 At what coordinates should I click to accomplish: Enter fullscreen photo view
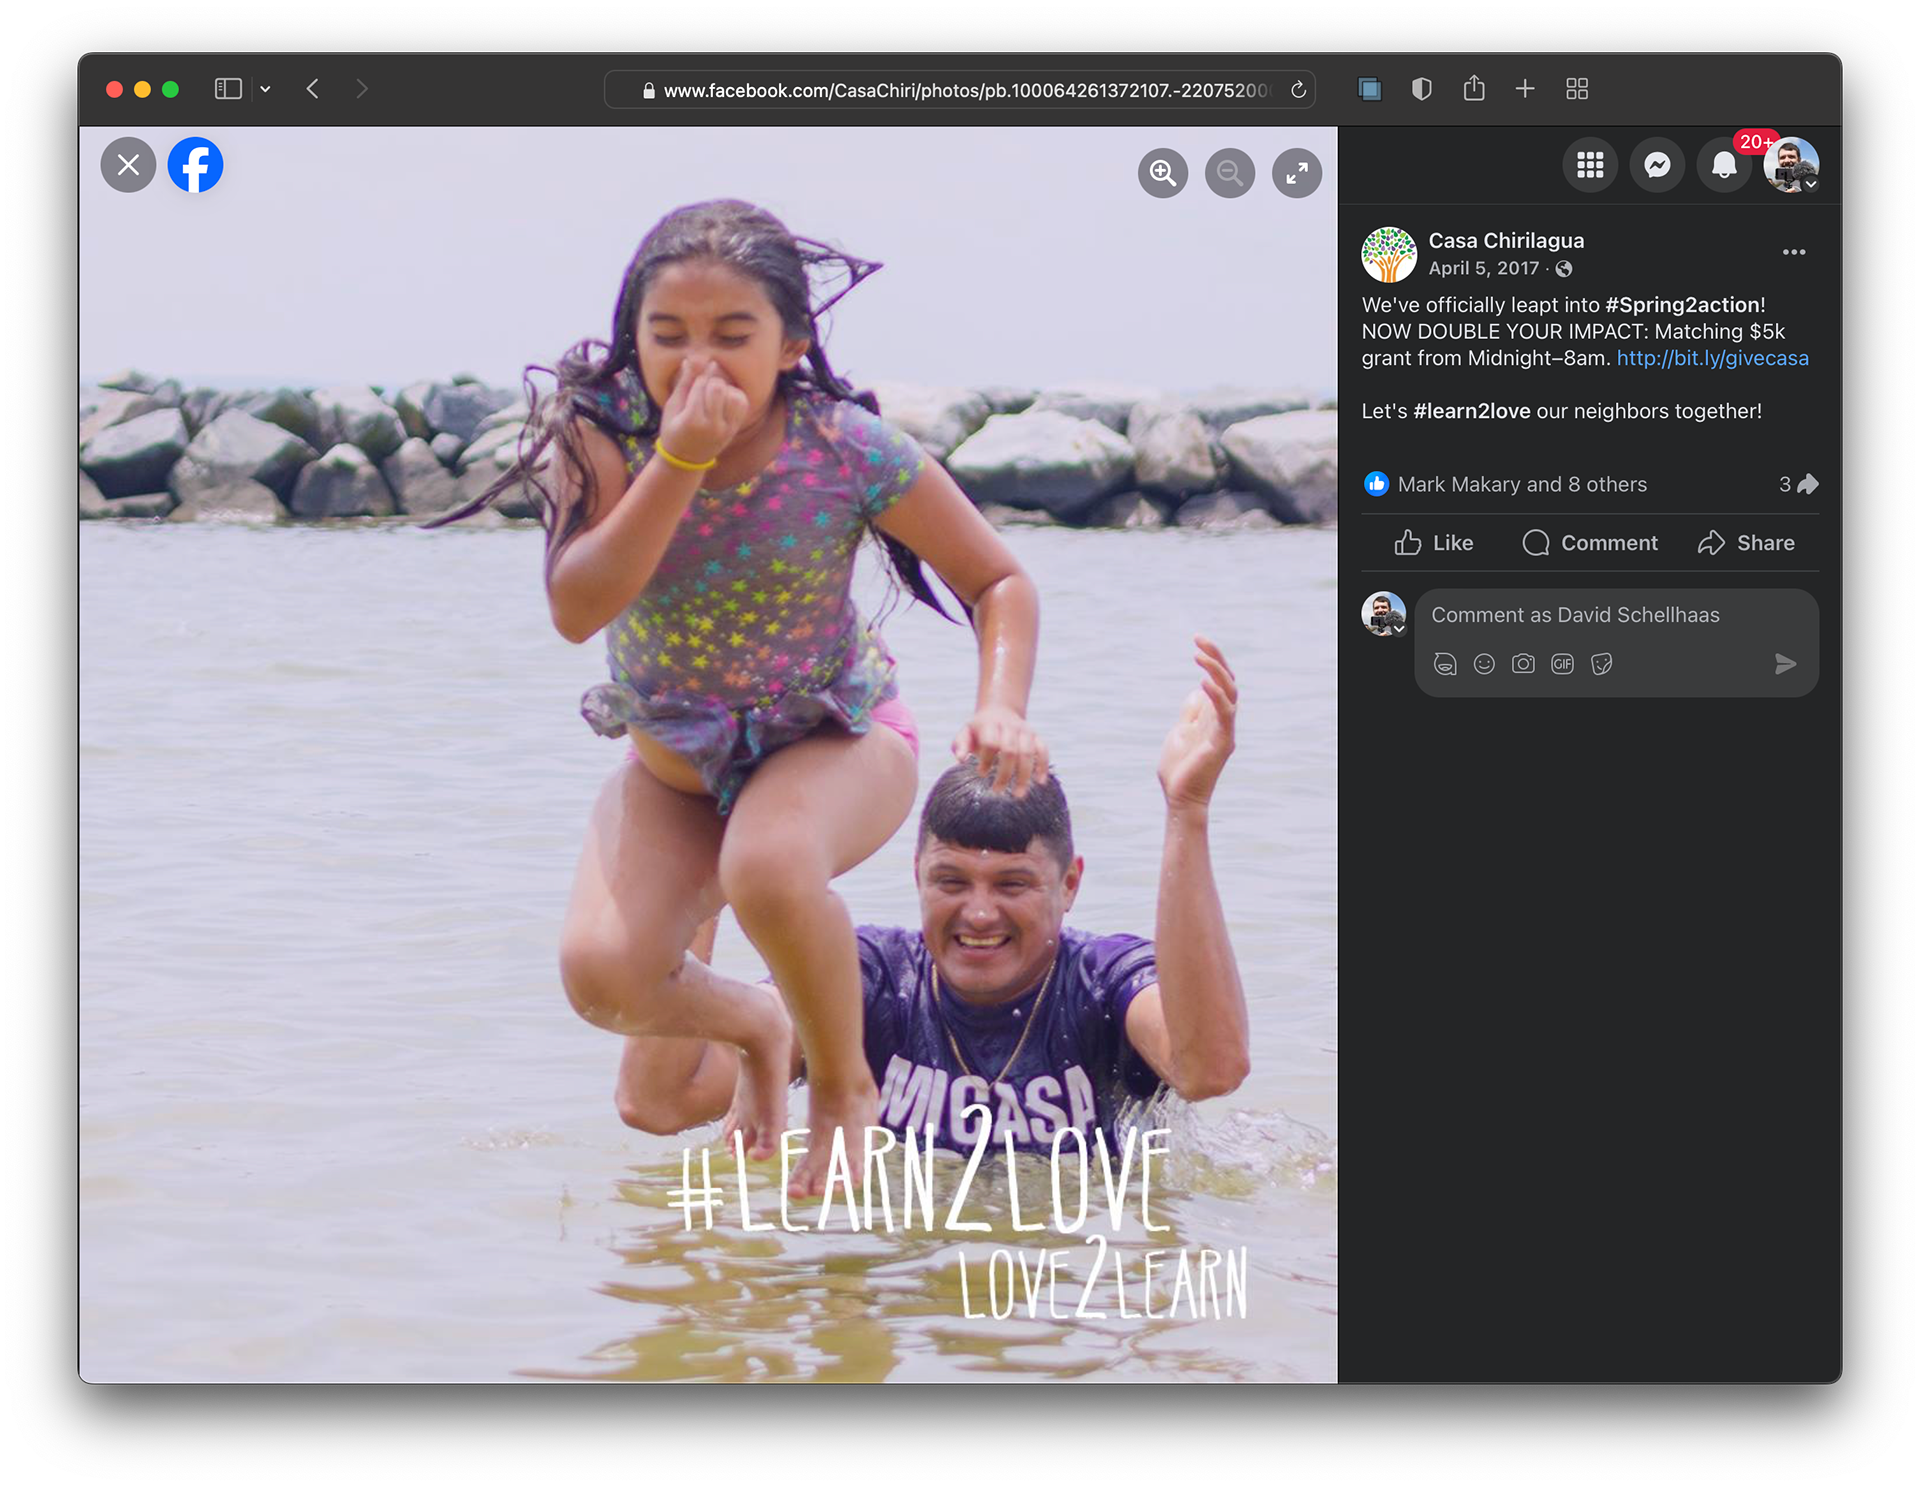(1297, 173)
